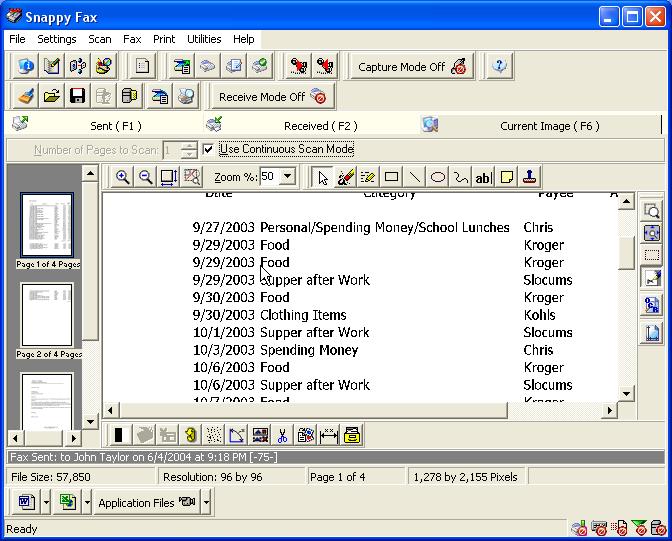Image resolution: width=672 pixels, height=541 pixels.
Task: Open the File menu
Action: click(x=17, y=39)
